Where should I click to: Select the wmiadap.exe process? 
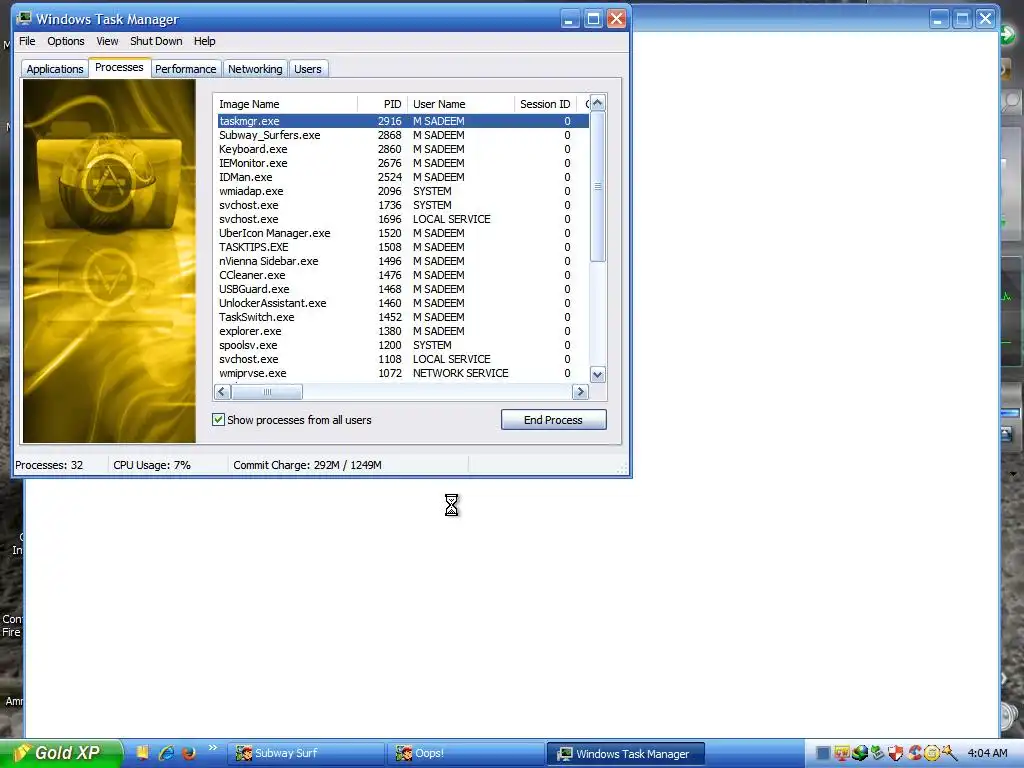pos(403,191)
